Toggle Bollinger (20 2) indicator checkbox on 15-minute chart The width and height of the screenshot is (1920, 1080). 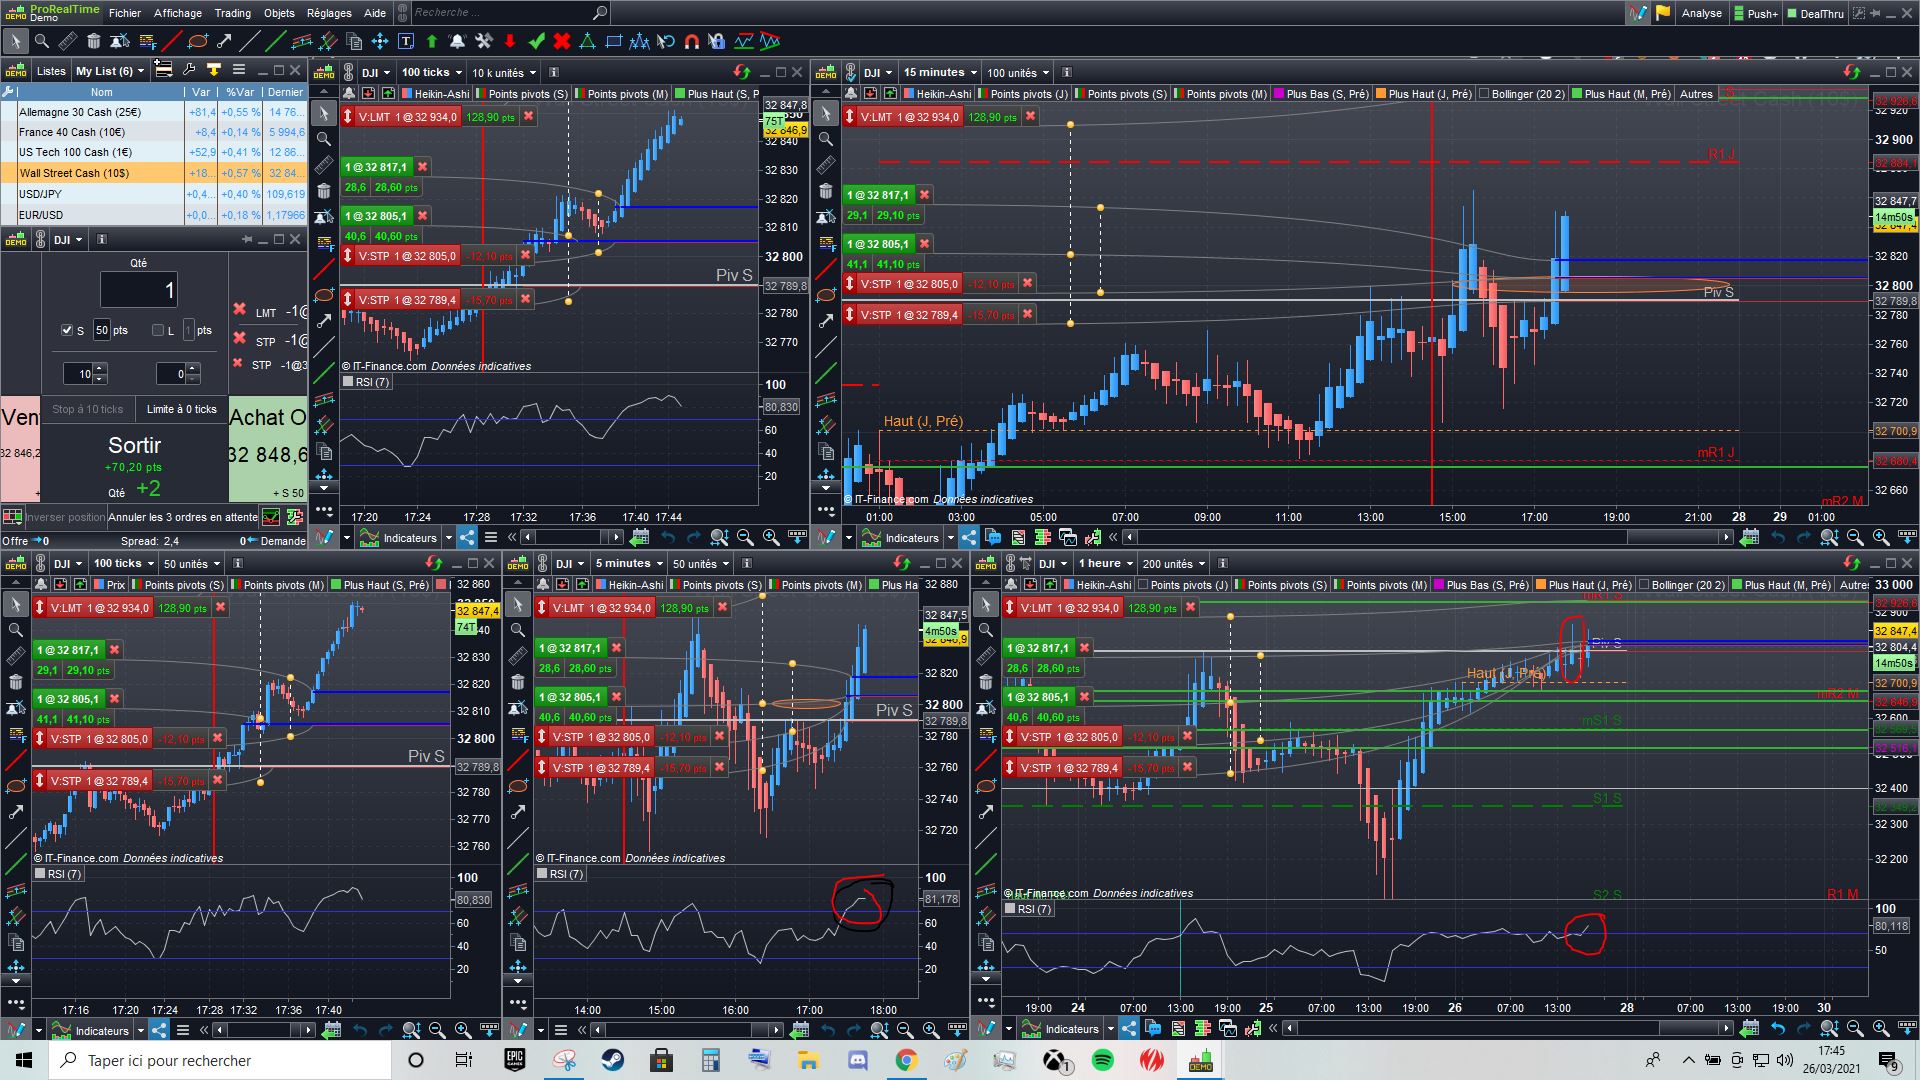[1484, 94]
